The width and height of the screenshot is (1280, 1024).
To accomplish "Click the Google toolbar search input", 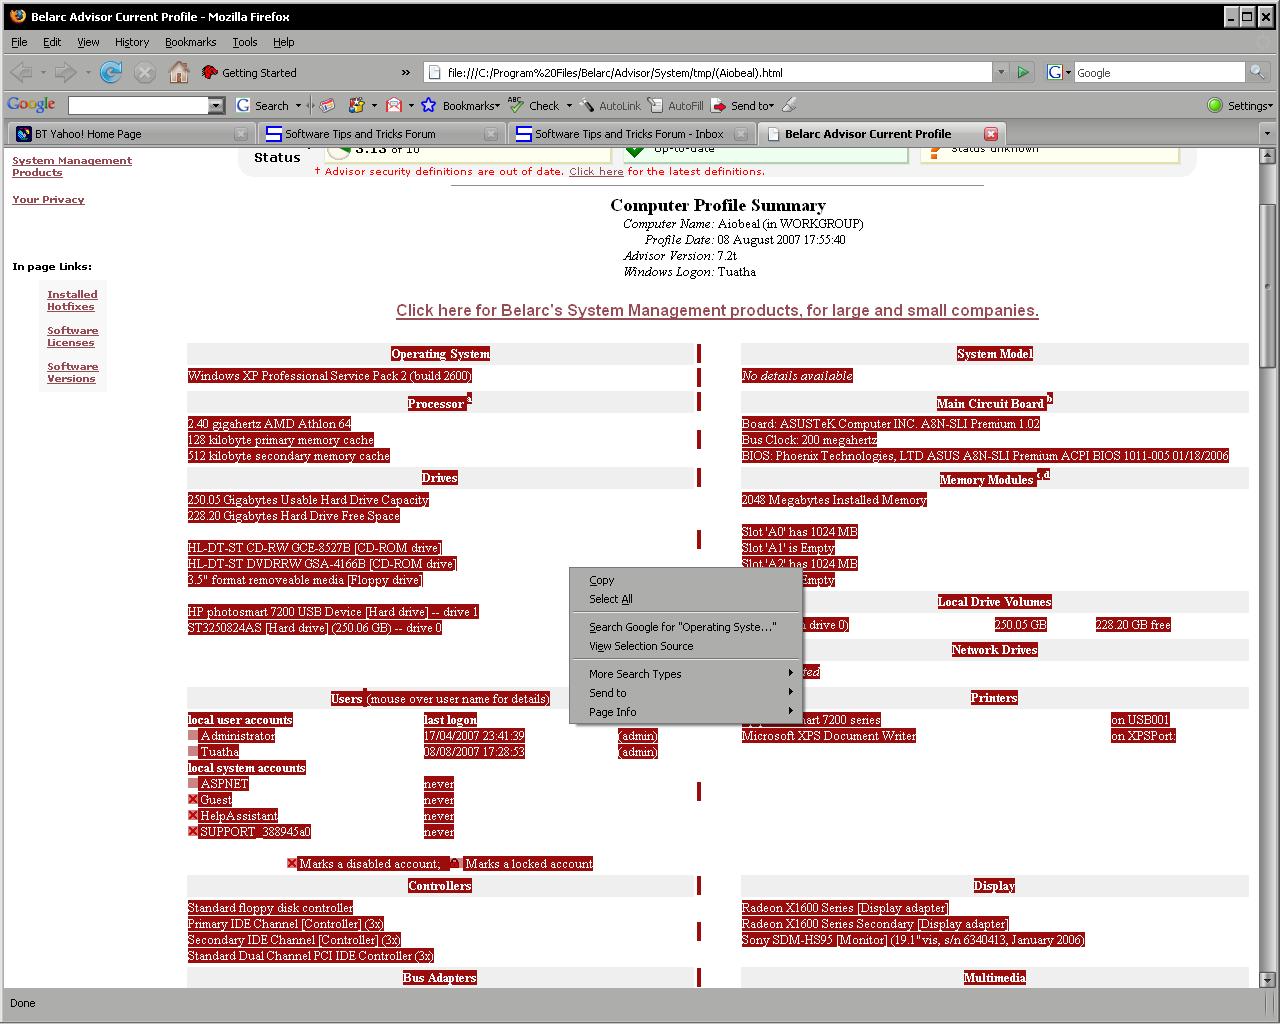I will pyautogui.click(x=138, y=105).
